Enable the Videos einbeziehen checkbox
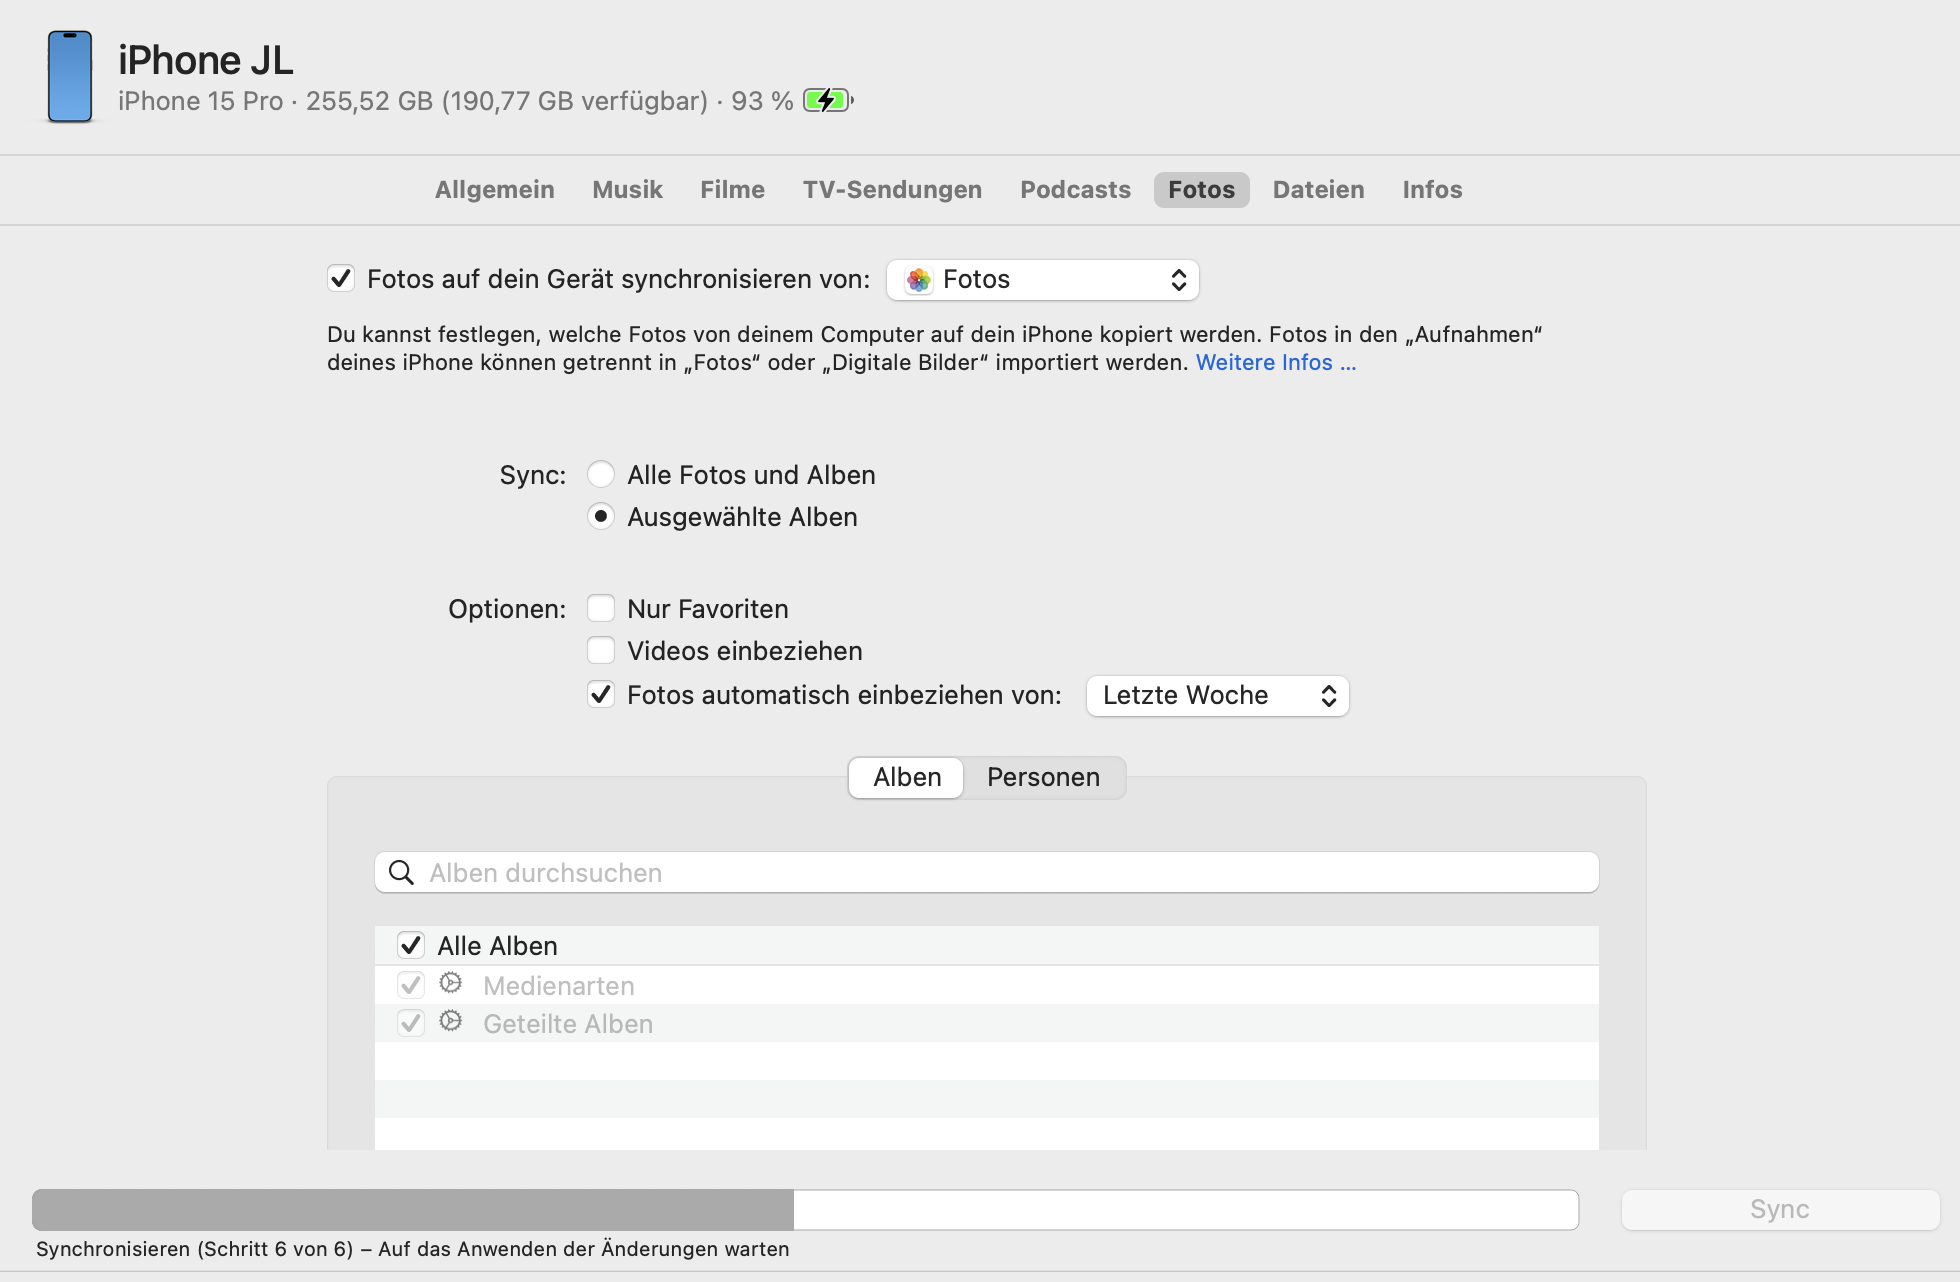Screen dimensions: 1960x1282 601,650
